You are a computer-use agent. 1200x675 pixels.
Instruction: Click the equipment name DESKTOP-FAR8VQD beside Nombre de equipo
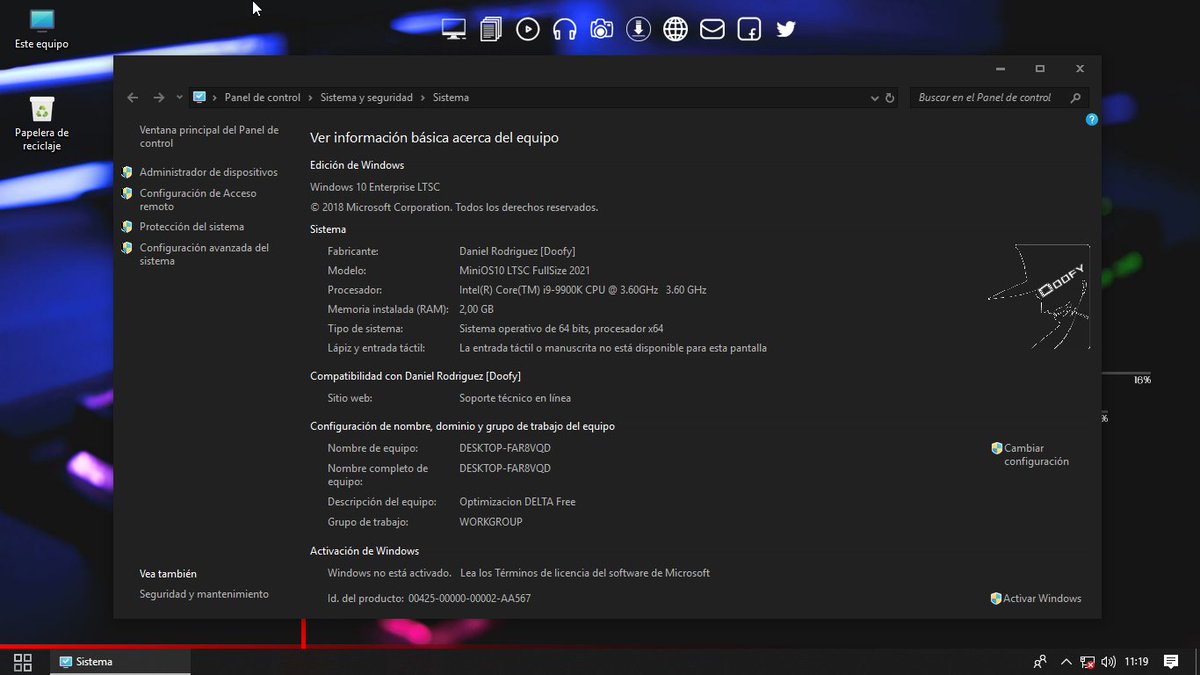505,448
